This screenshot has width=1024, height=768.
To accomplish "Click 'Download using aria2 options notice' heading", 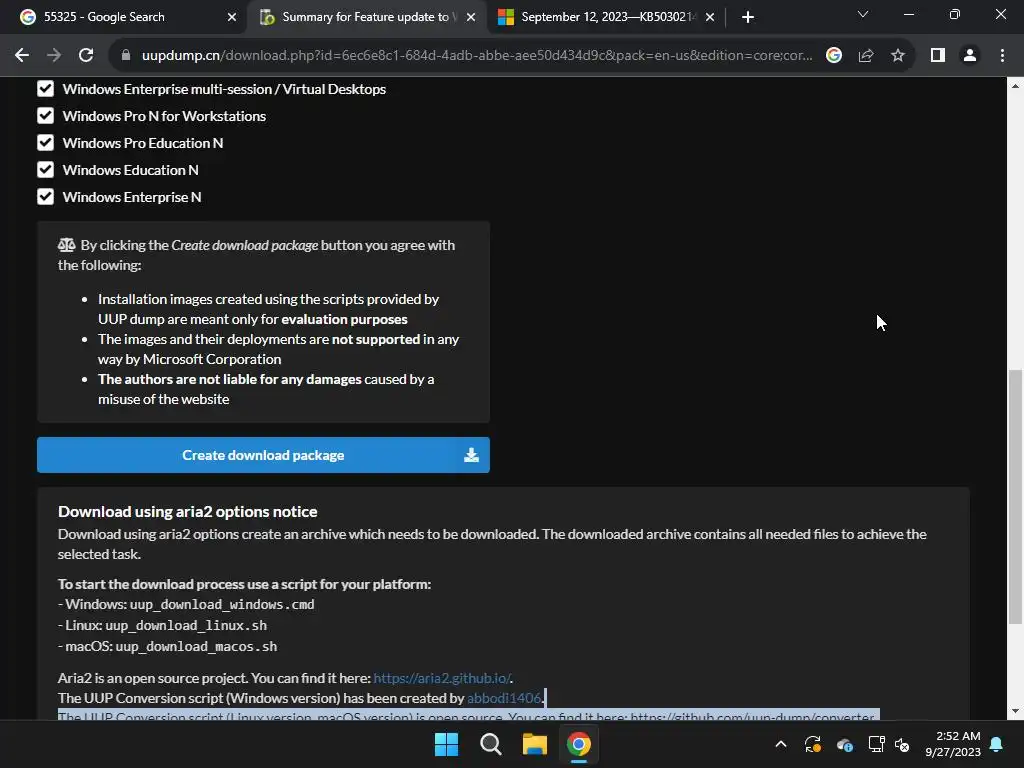I will tap(187, 511).
